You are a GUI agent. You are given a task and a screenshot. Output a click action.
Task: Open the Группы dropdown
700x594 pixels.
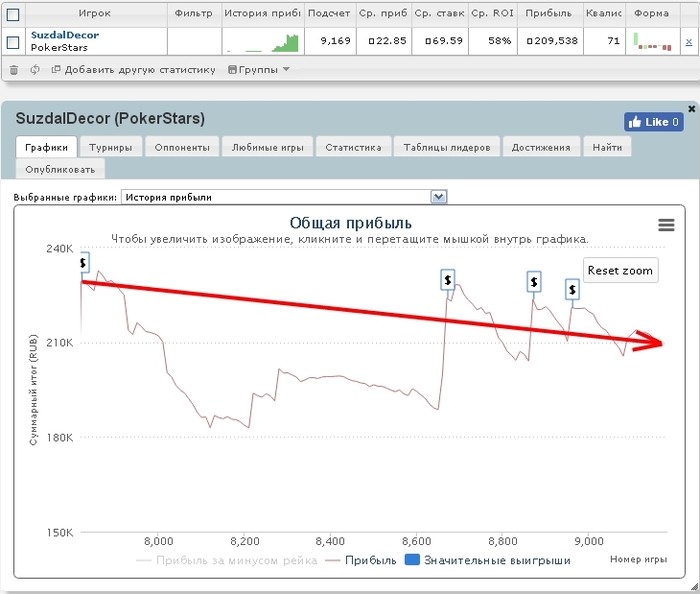(x=259, y=70)
